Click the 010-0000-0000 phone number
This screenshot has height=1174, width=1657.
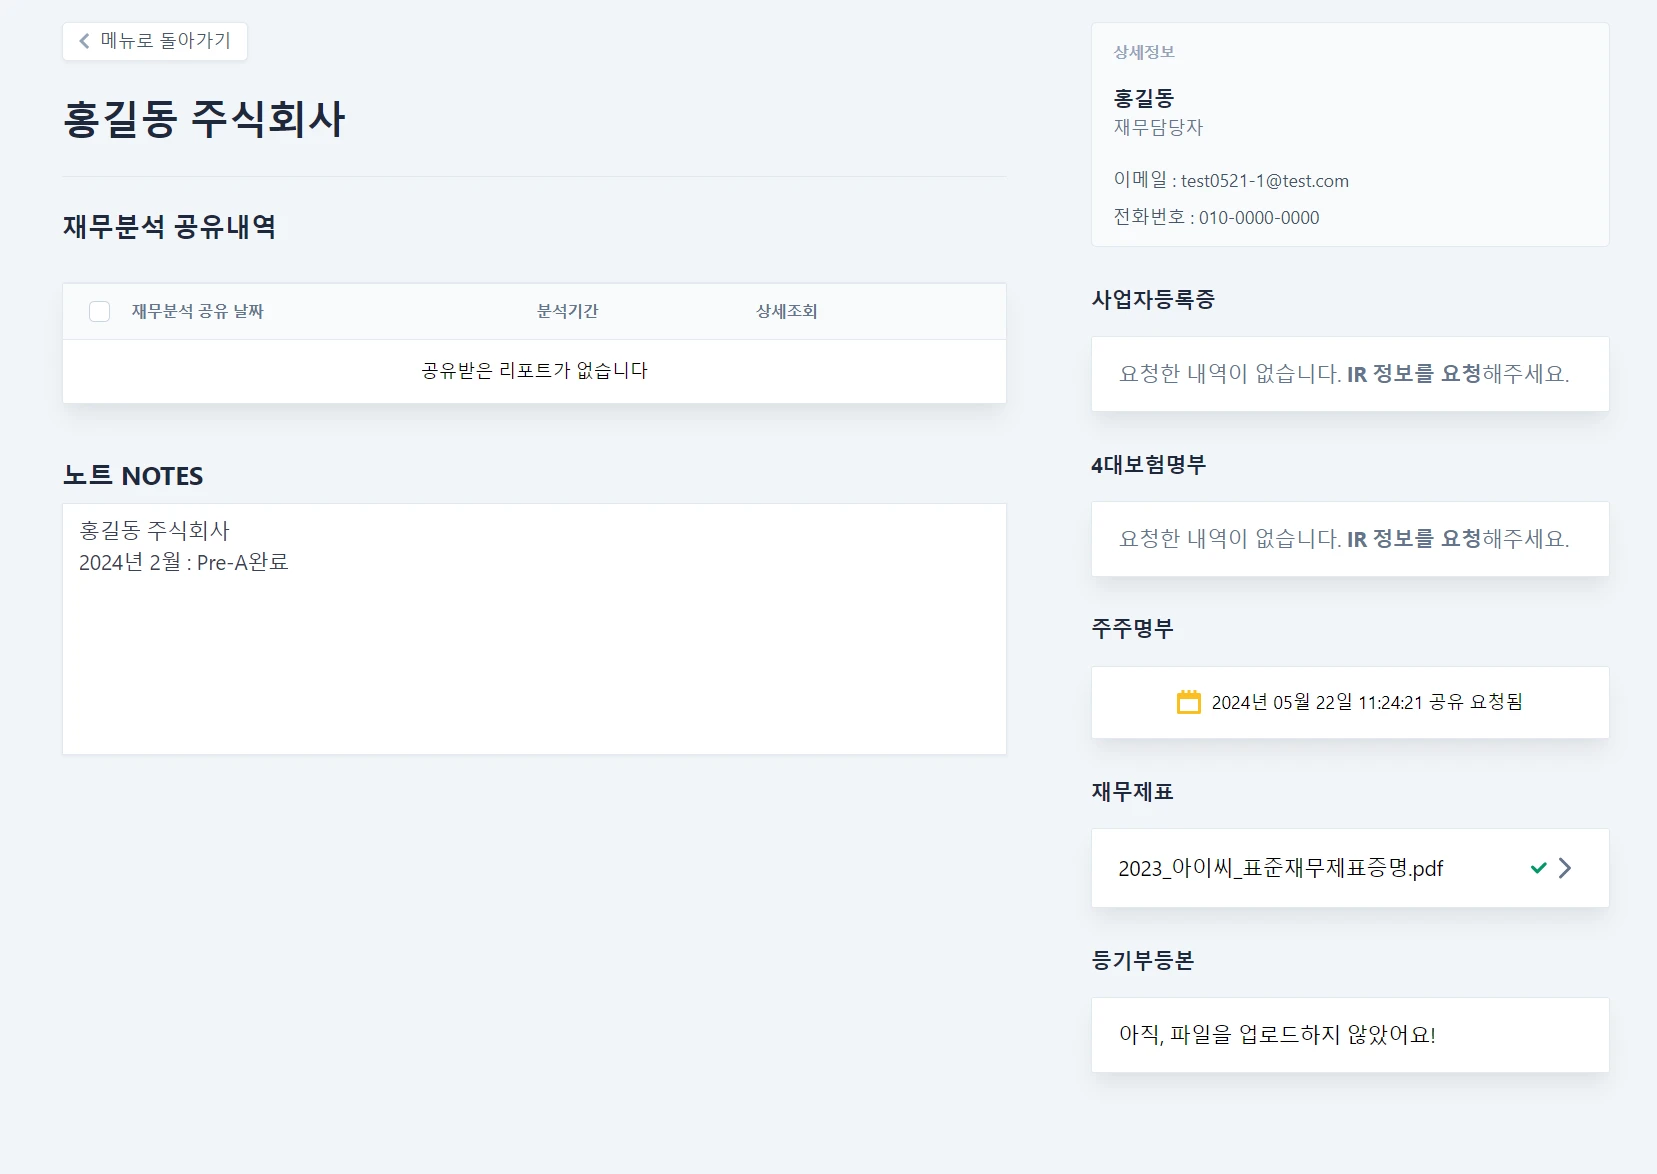[1258, 218]
